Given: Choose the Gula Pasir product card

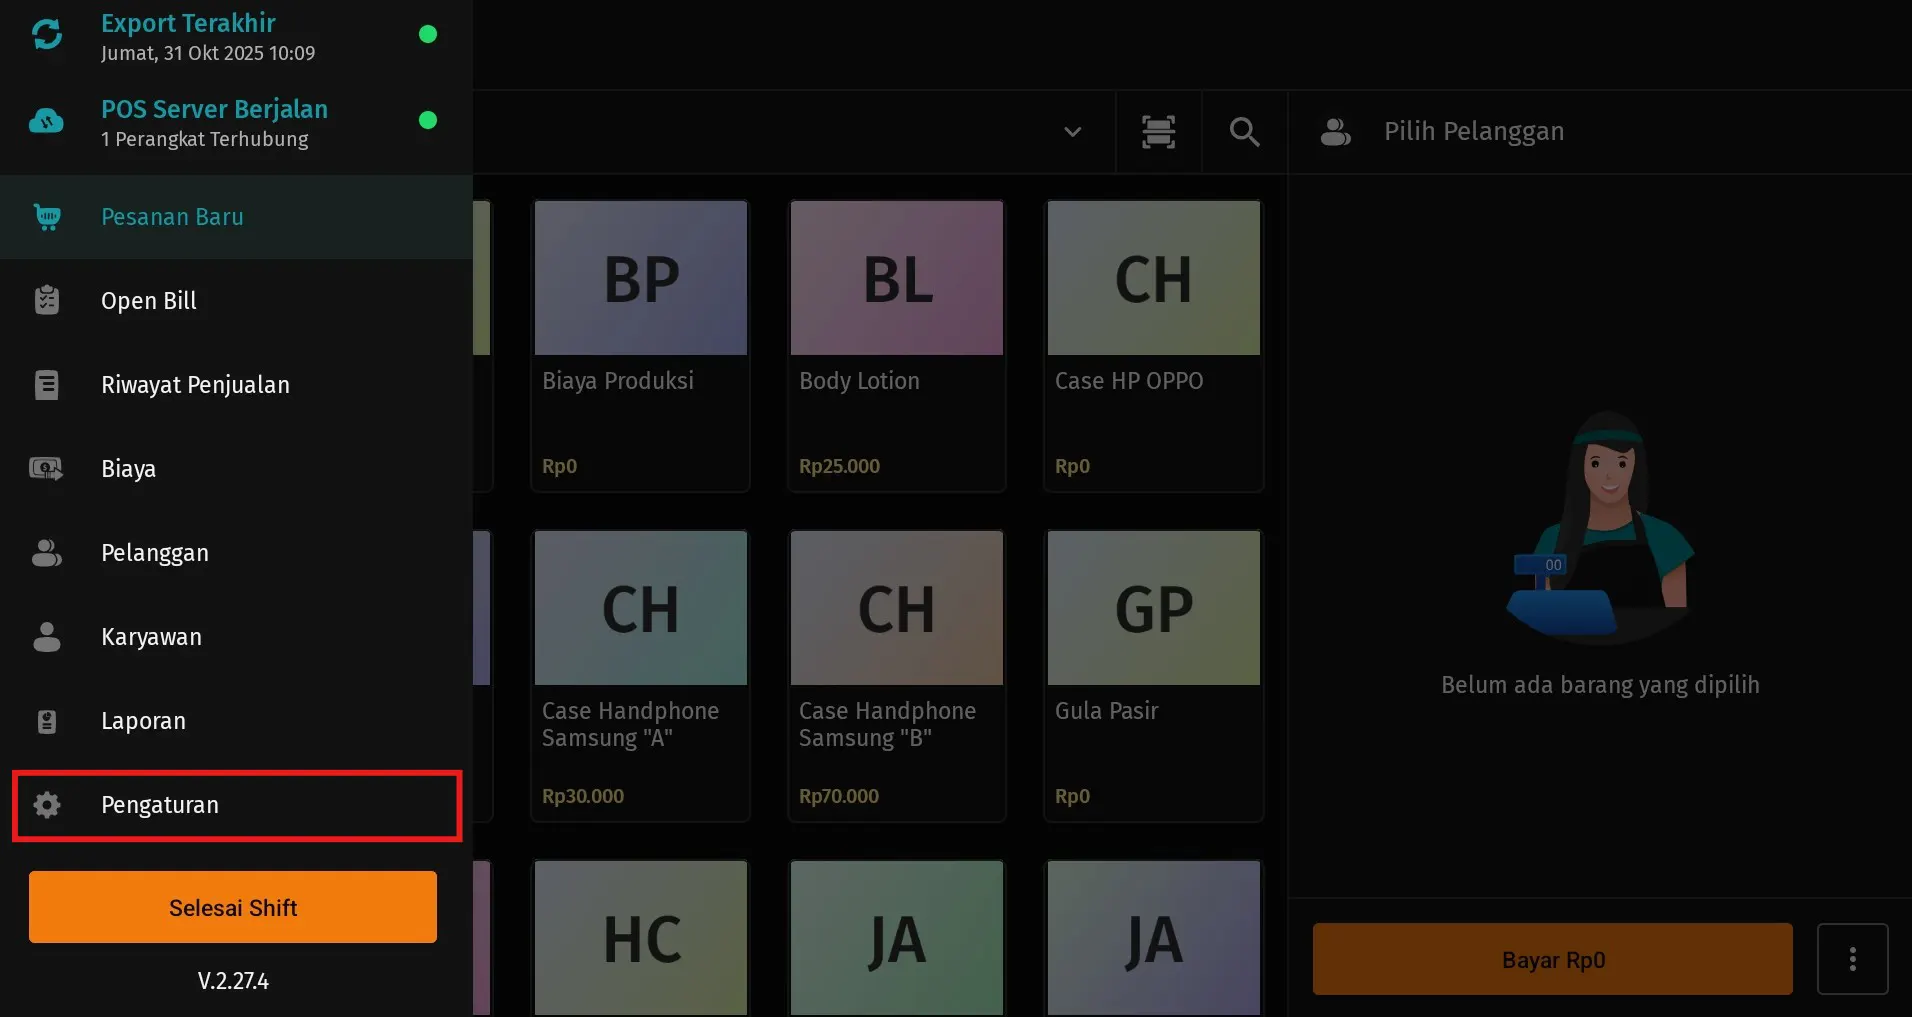Looking at the screenshot, I should coord(1153,675).
